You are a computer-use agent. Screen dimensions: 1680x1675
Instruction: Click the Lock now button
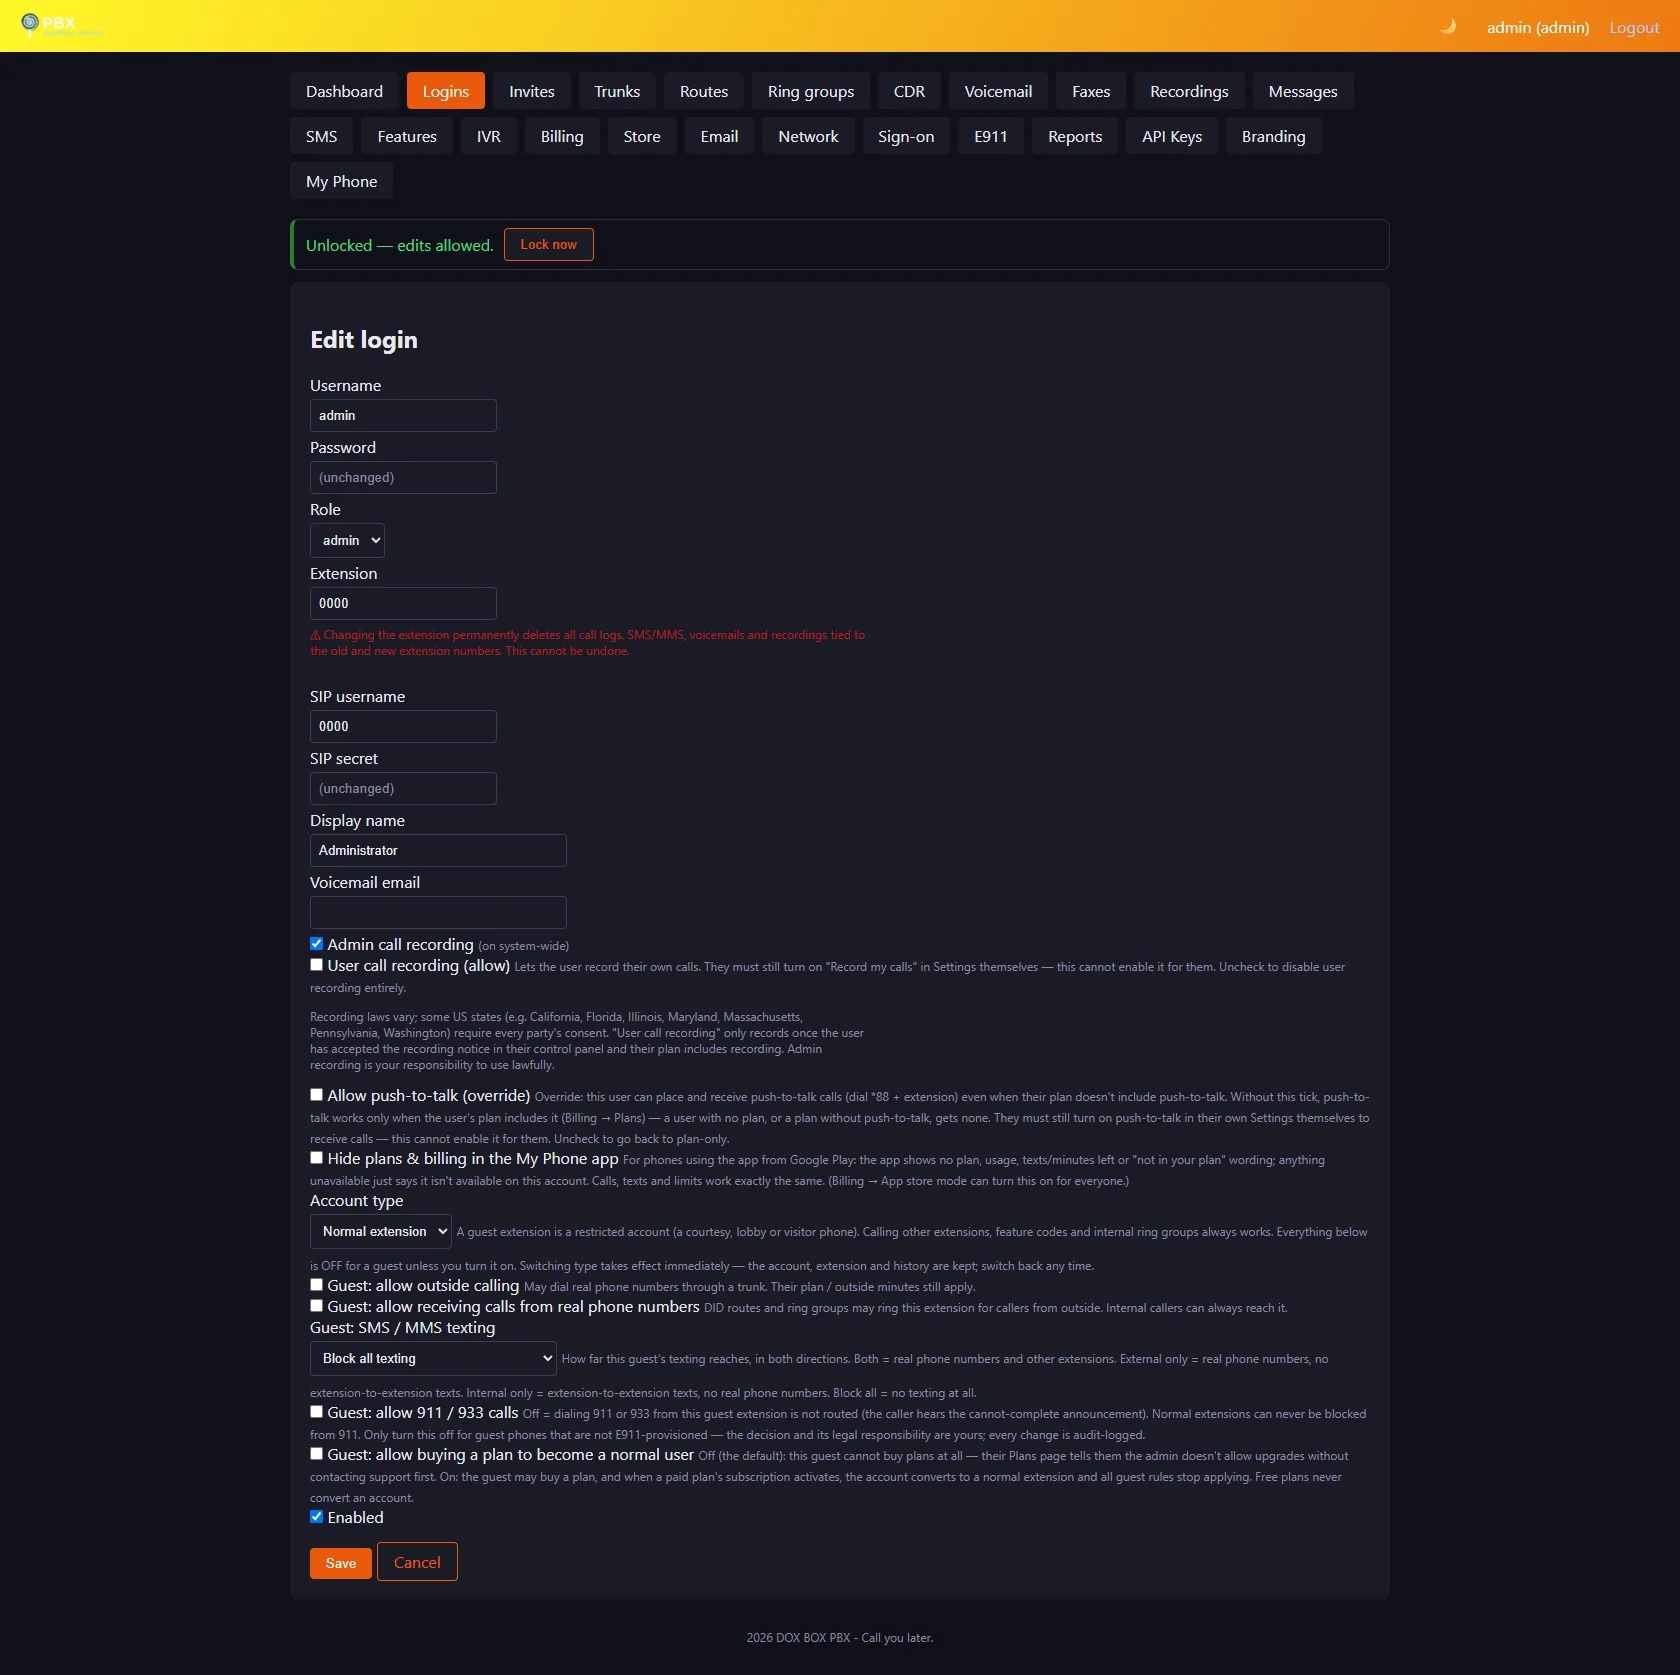tap(549, 244)
